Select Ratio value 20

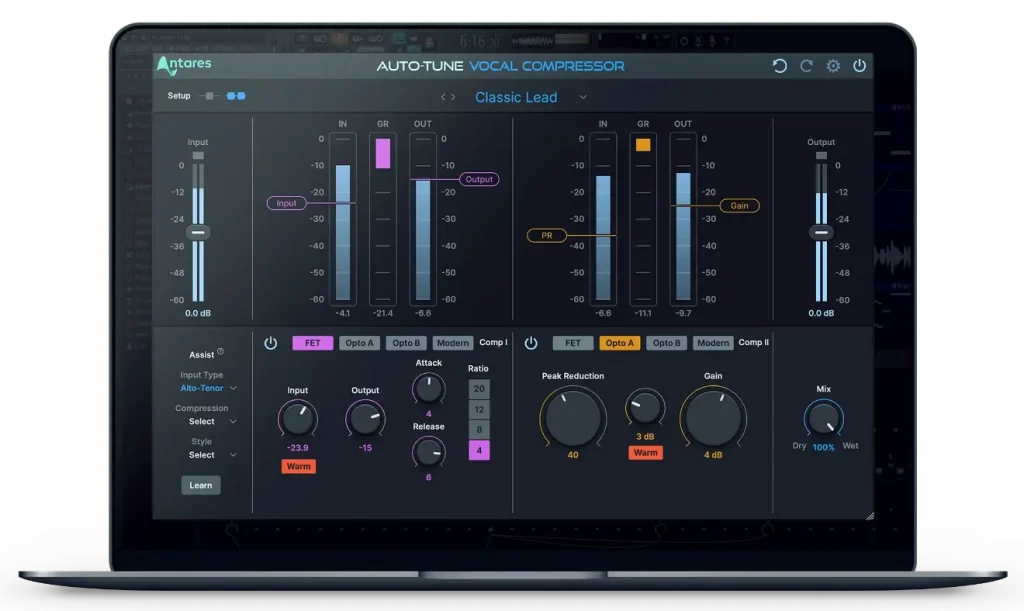(x=479, y=390)
